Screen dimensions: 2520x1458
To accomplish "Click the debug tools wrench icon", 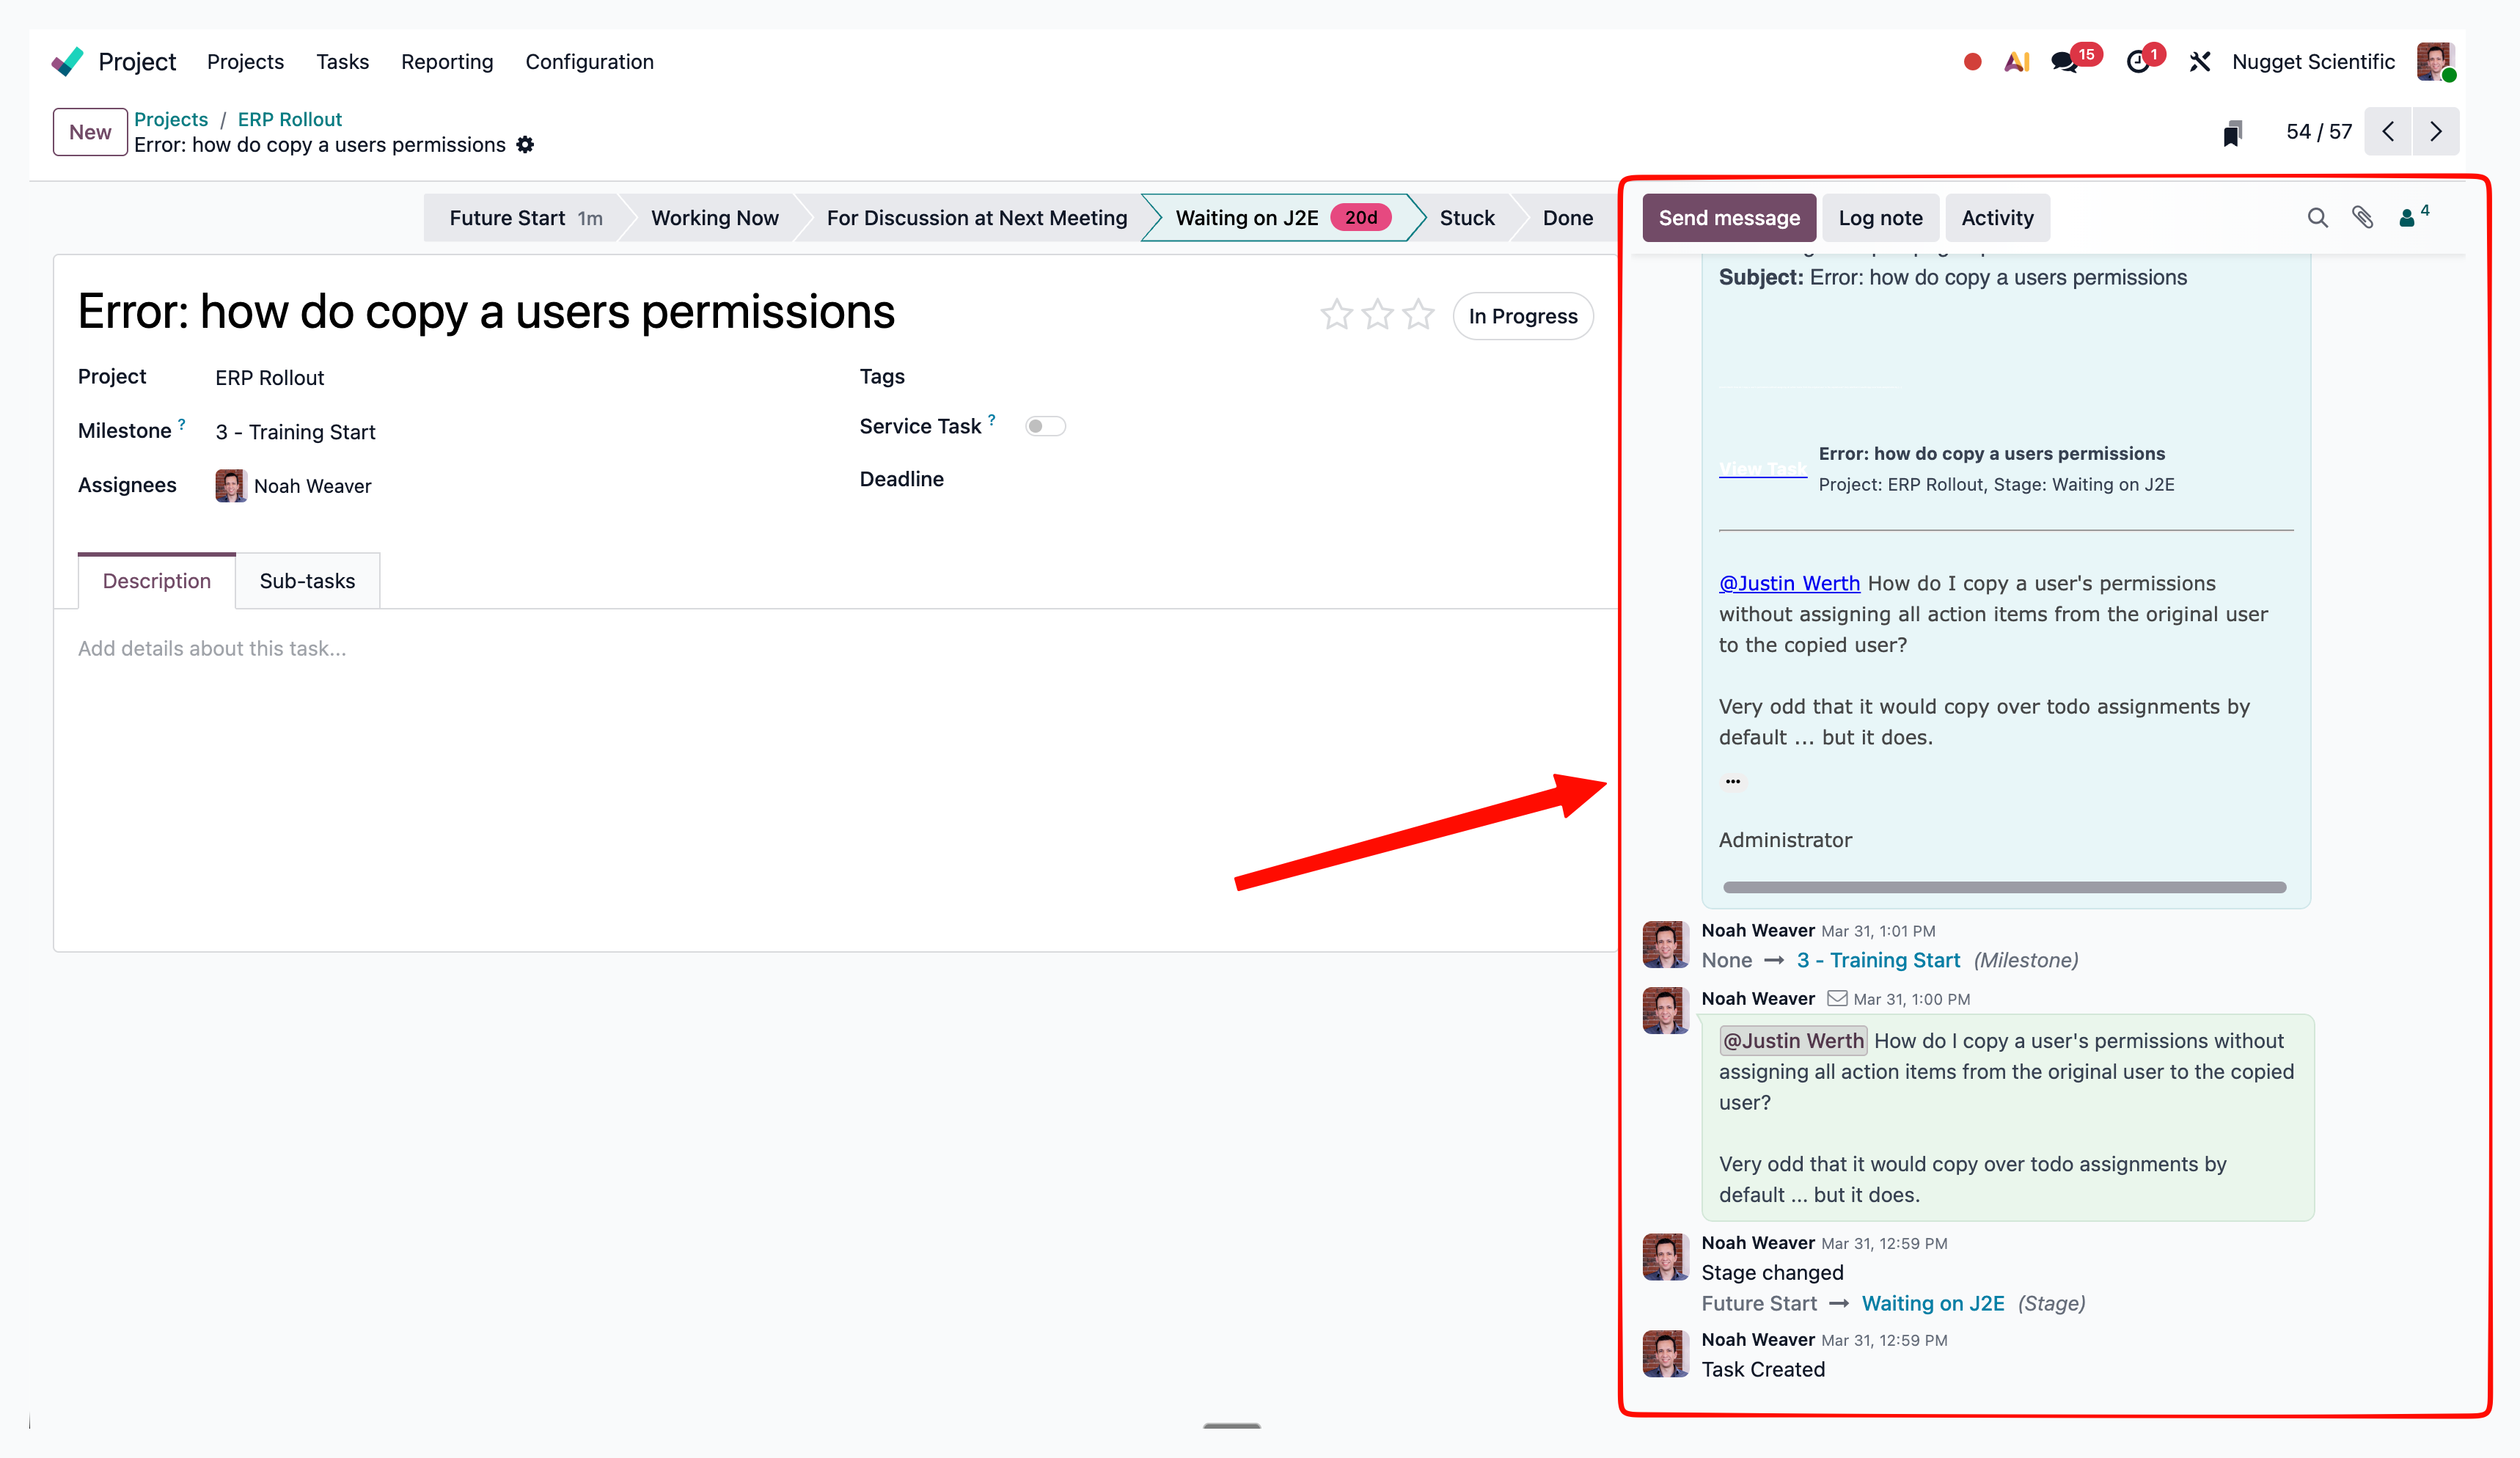I will pos(2199,62).
